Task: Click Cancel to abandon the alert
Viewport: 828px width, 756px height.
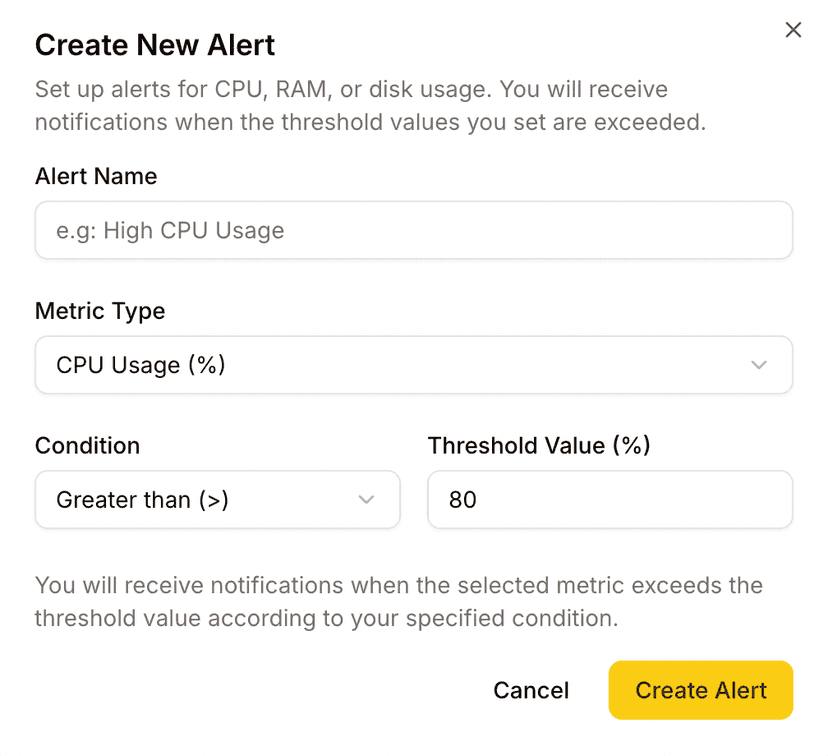Action: point(531,690)
